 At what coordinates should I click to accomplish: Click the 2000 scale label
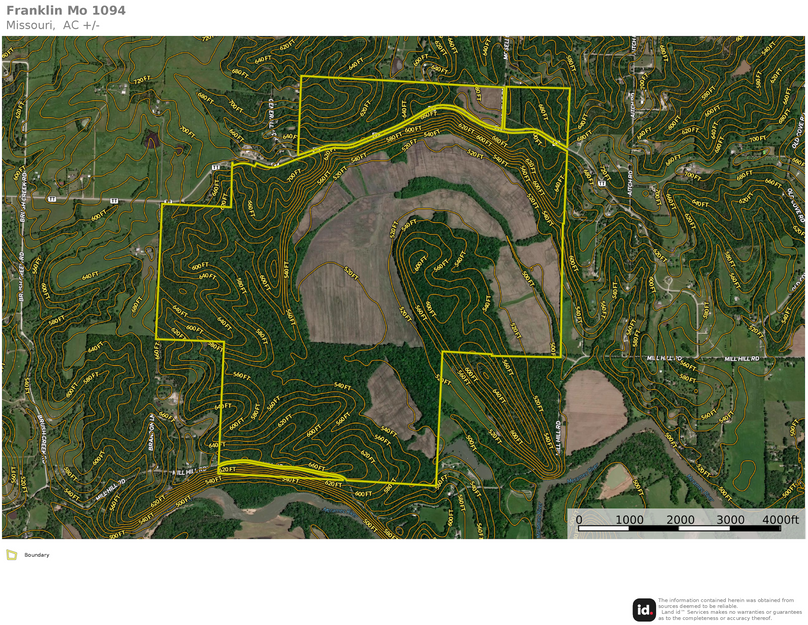(x=680, y=519)
